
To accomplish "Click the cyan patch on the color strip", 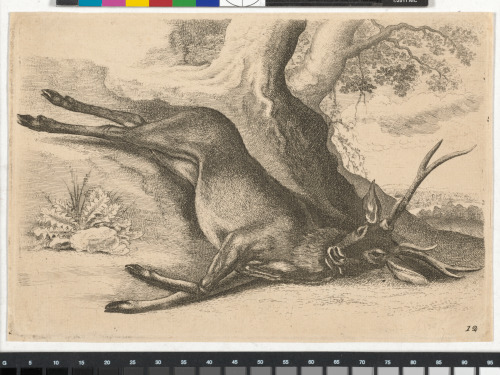I will pos(90,3).
